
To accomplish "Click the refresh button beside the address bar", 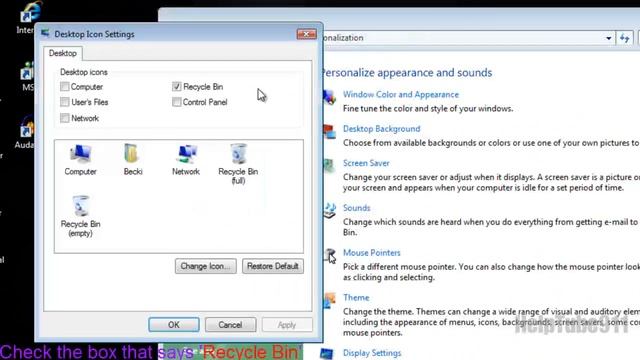I will click(x=624, y=38).
